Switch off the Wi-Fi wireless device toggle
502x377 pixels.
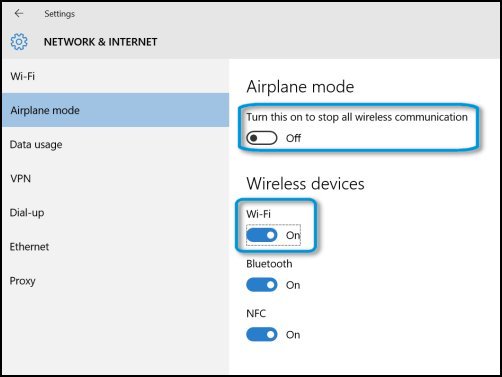[x=262, y=235]
